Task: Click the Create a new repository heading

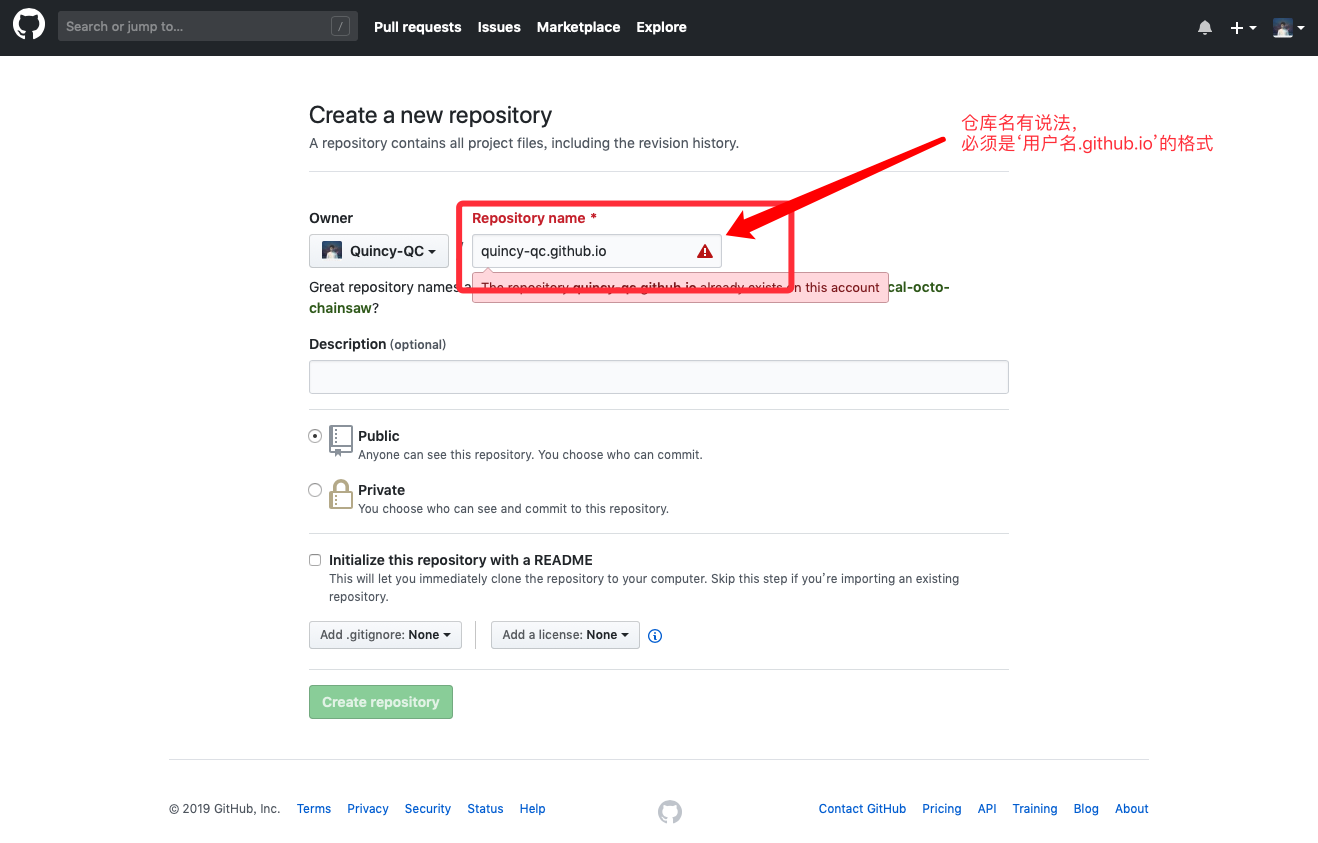Action: click(430, 115)
